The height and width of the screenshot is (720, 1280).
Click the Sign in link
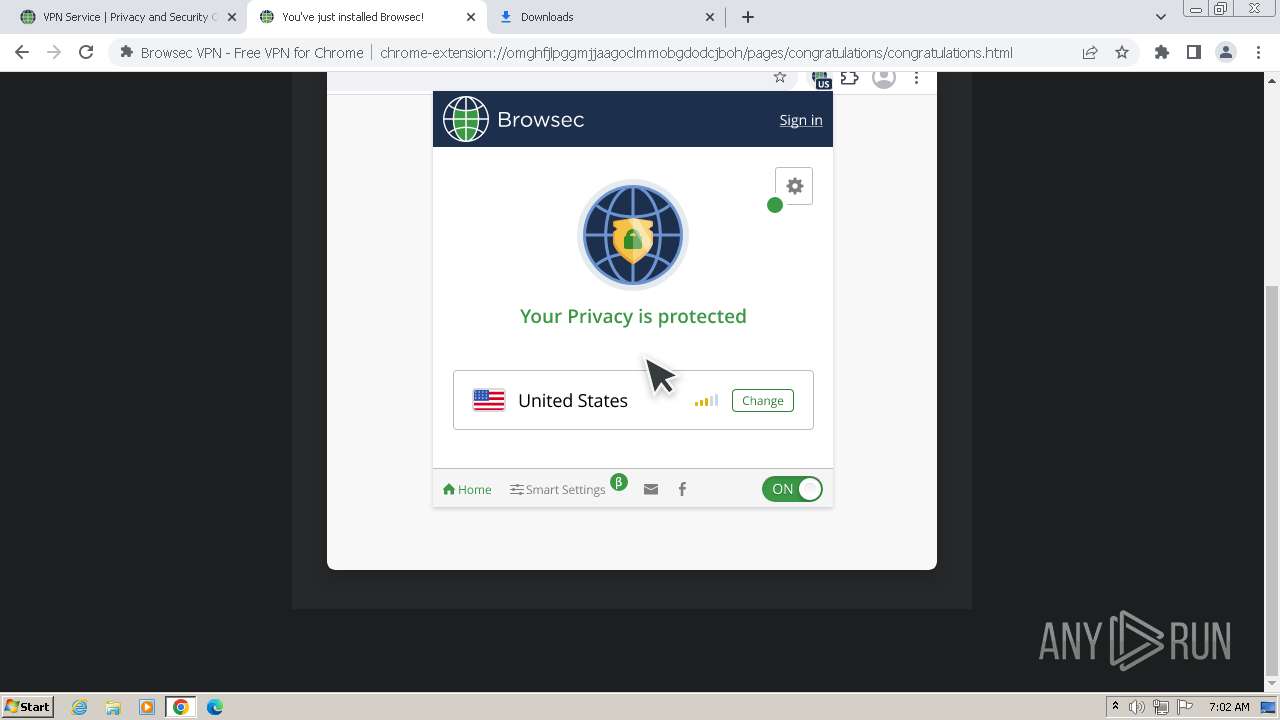click(x=801, y=120)
